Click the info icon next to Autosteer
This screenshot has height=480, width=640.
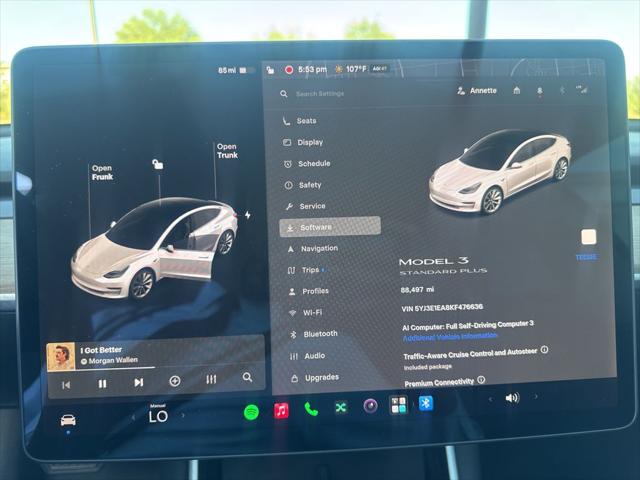pyautogui.click(x=544, y=350)
